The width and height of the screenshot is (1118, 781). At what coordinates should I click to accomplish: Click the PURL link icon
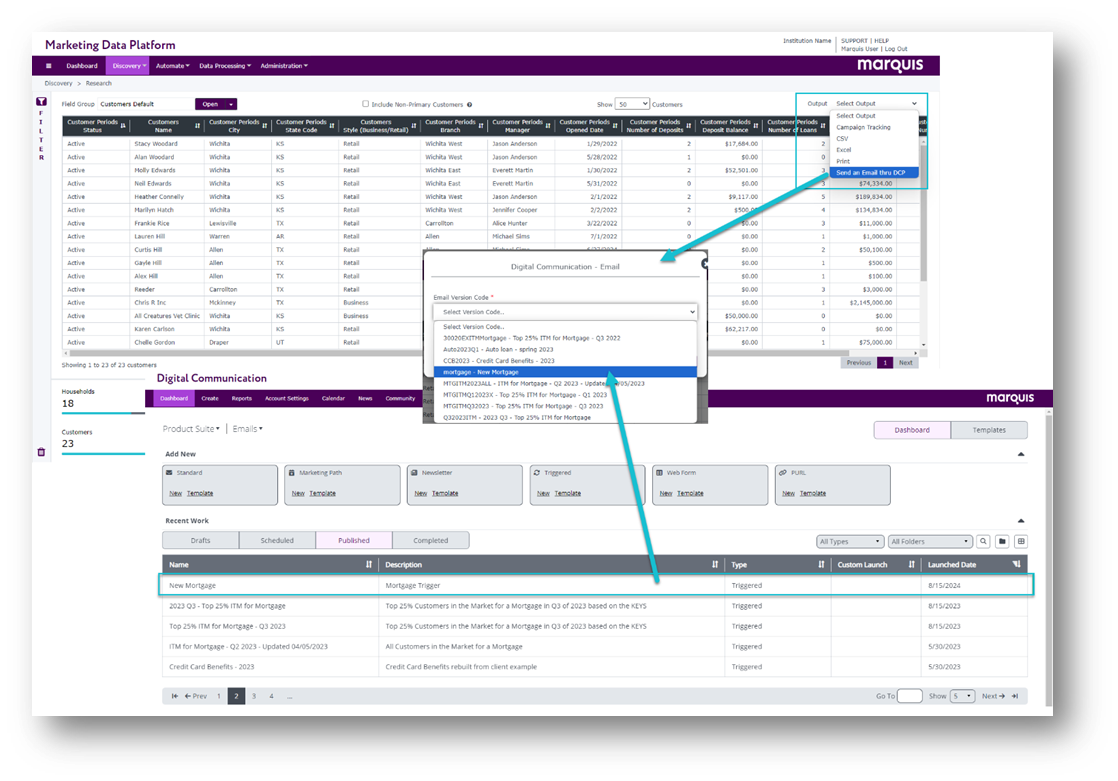(x=783, y=472)
